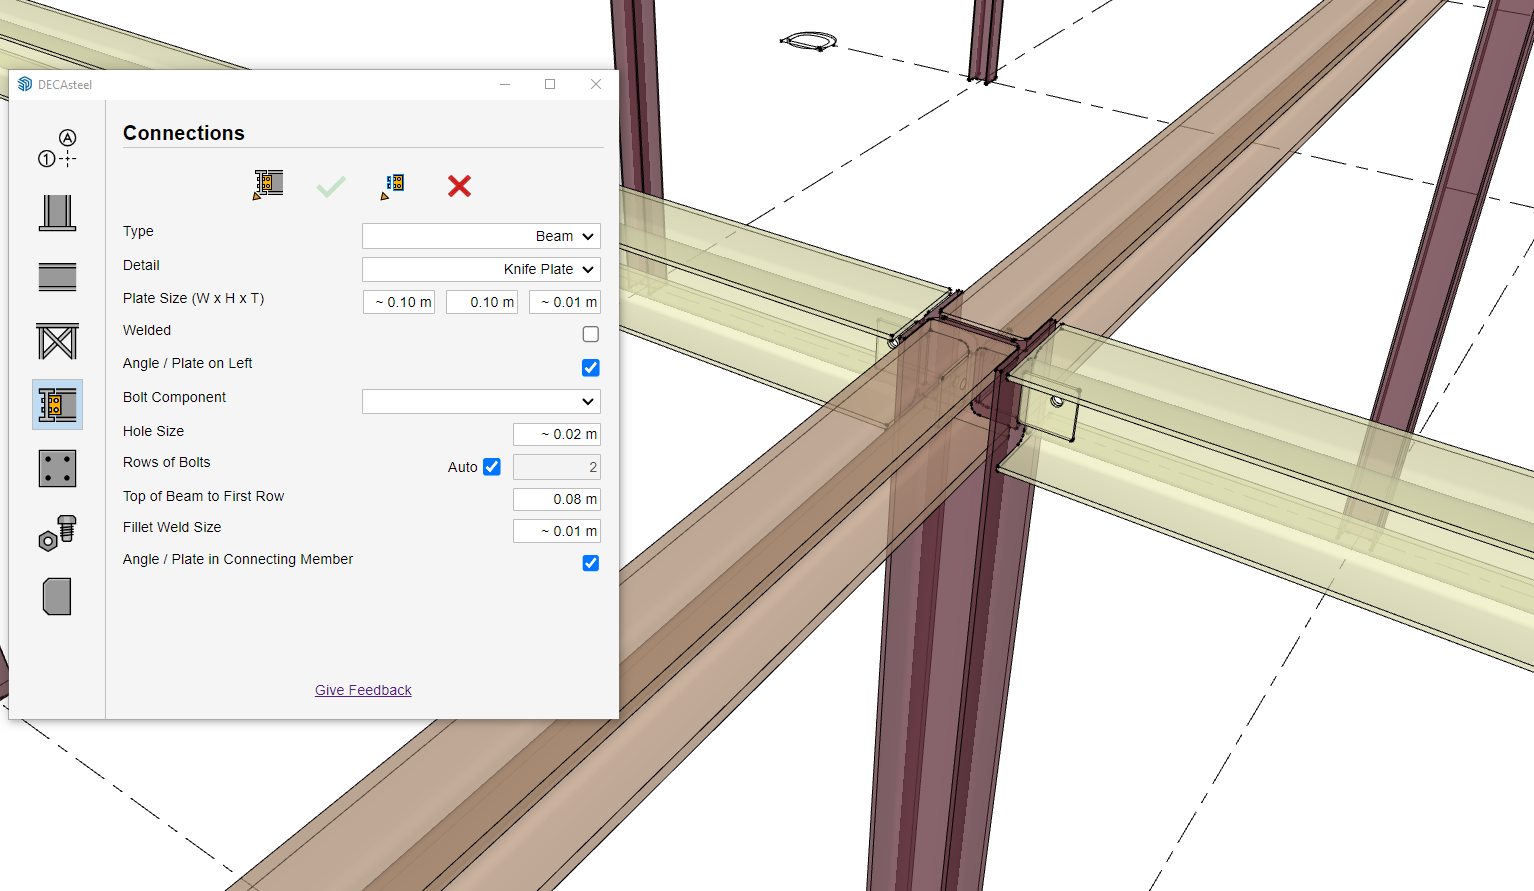This screenshot has height=891, width=1534.
Task: Expand the Detail dropdown showing Knife Plate
Action: (481, 269)
